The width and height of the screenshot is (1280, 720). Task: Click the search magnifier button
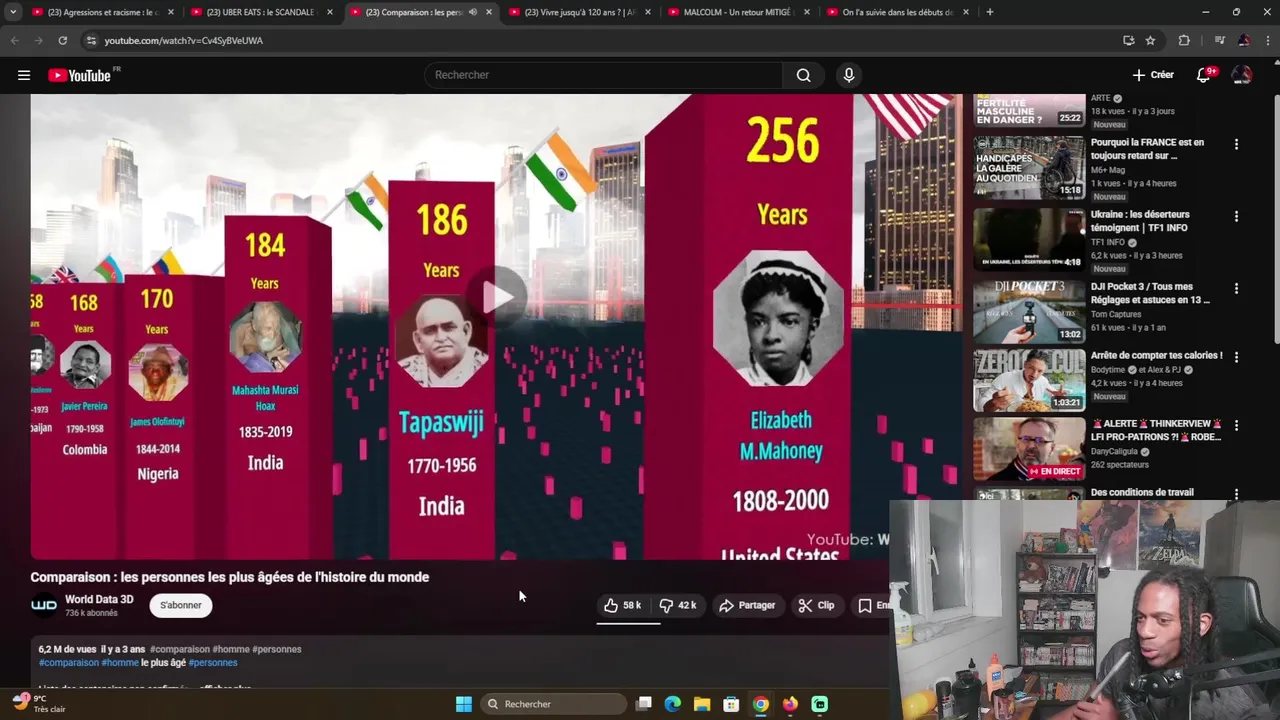tap(804, 75)
